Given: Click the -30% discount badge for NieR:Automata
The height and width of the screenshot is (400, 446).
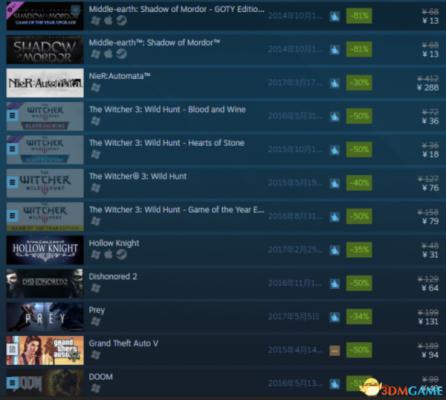Looking at the screenshot, I should (359, 83).
